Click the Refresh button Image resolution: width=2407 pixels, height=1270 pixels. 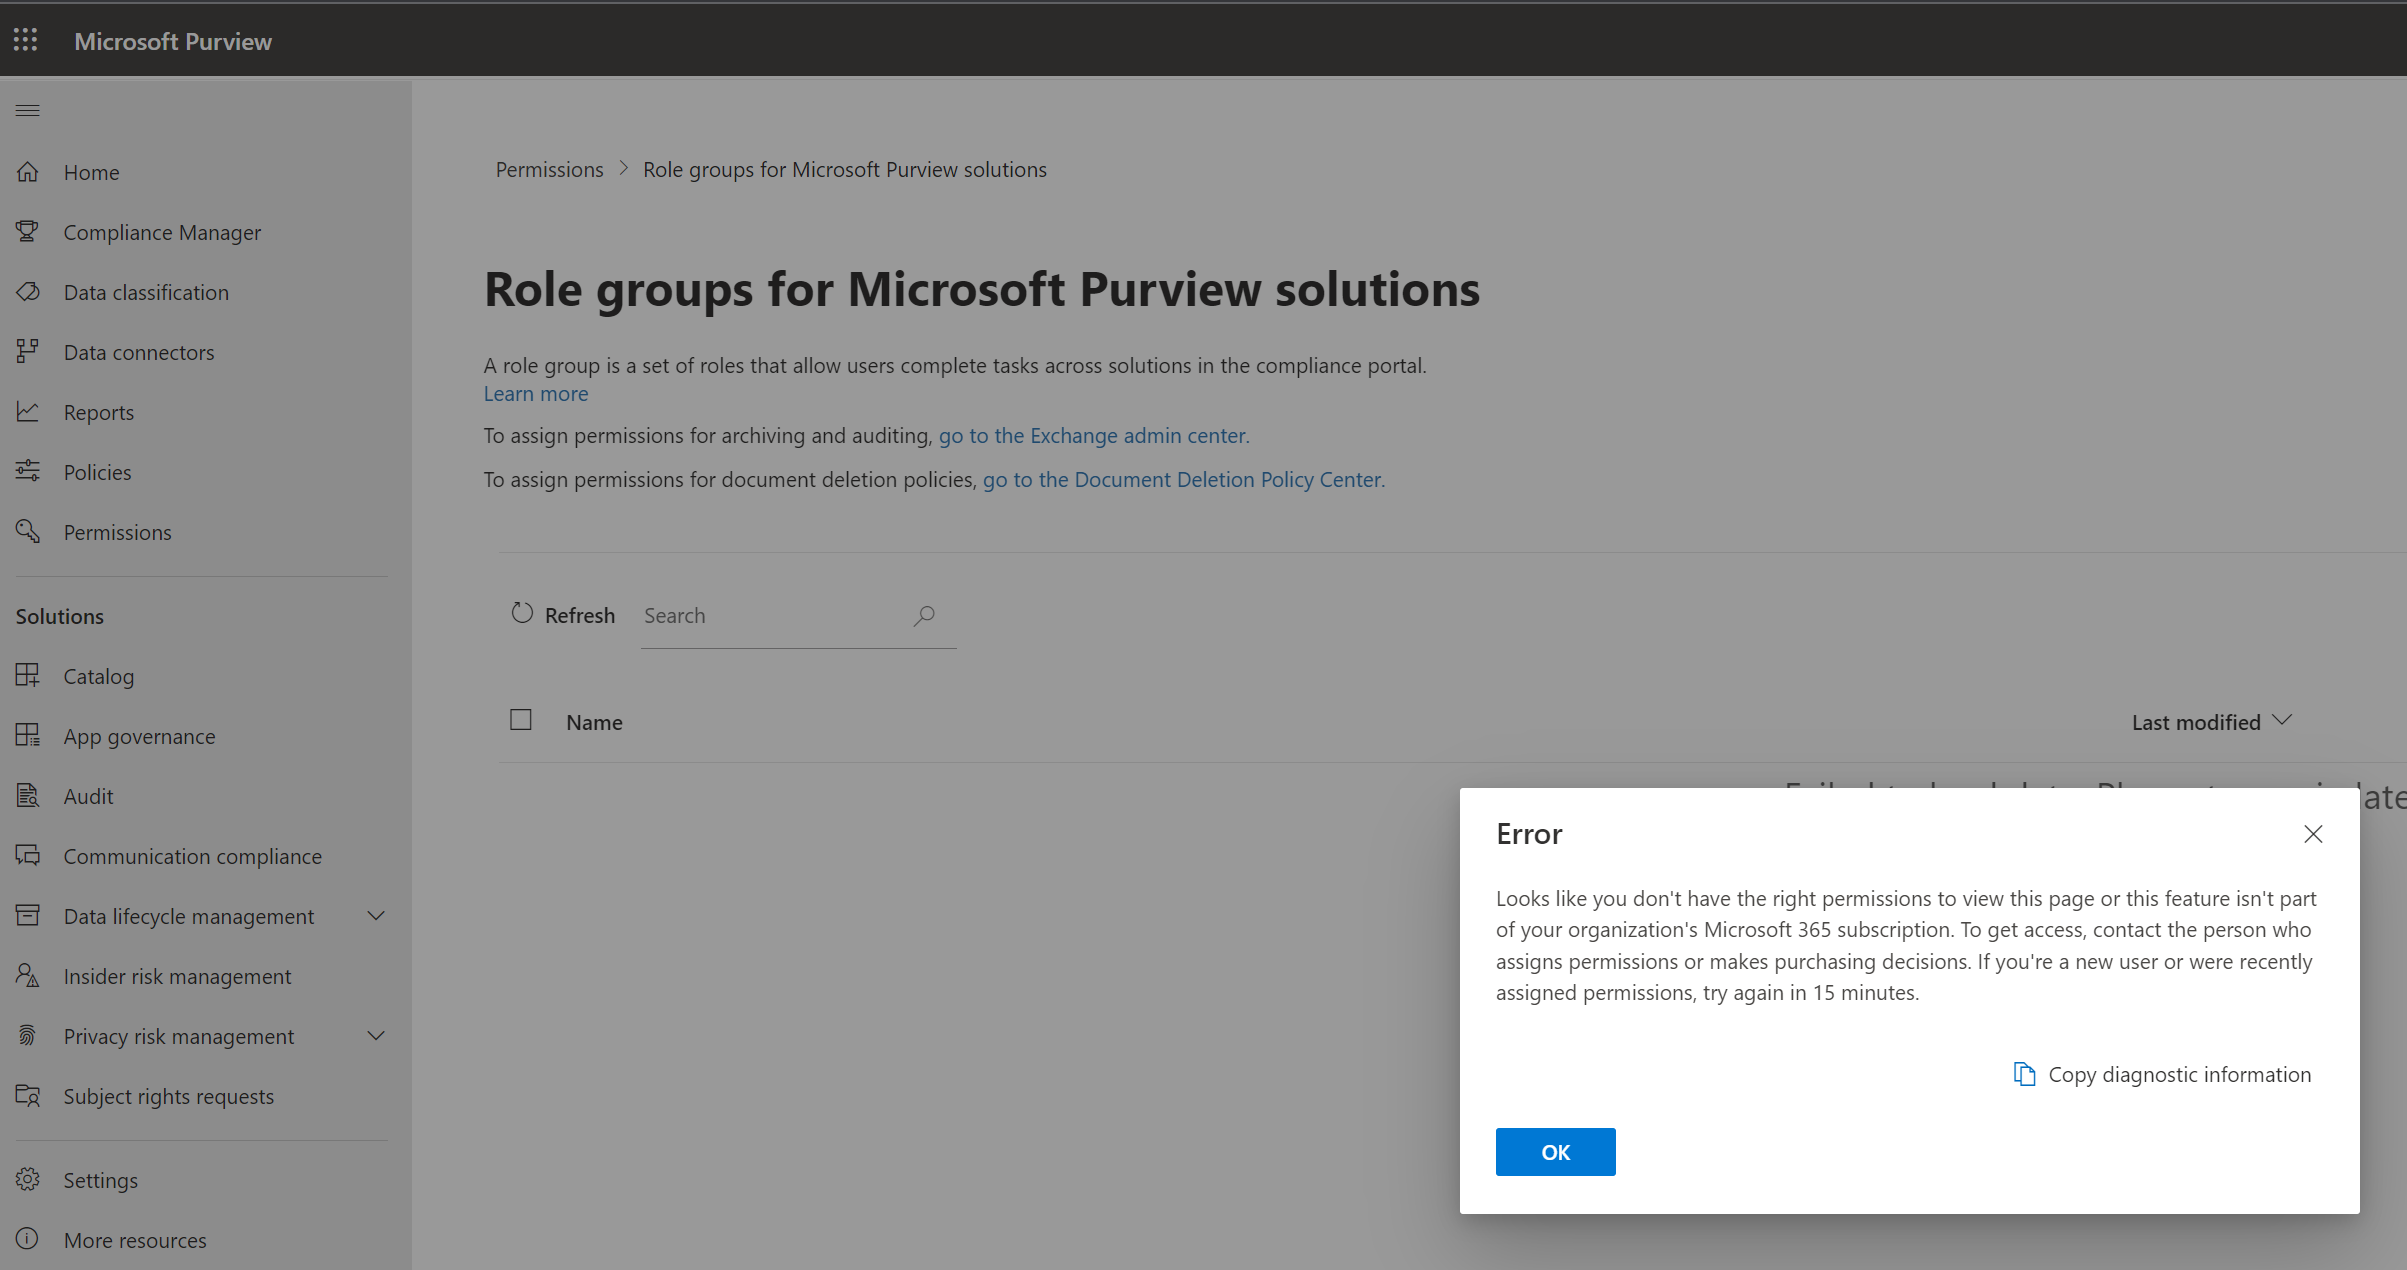pos(563,615)
